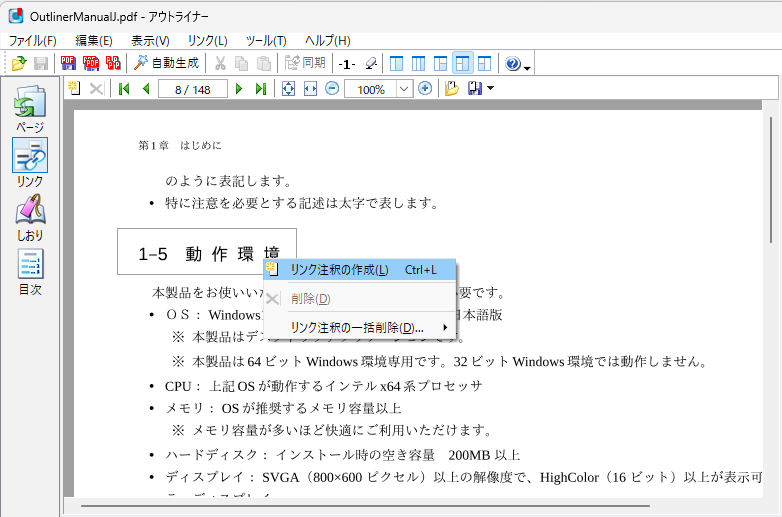
Task: Expand the arrow beside viewer save icon
Action: coord(490,88)
